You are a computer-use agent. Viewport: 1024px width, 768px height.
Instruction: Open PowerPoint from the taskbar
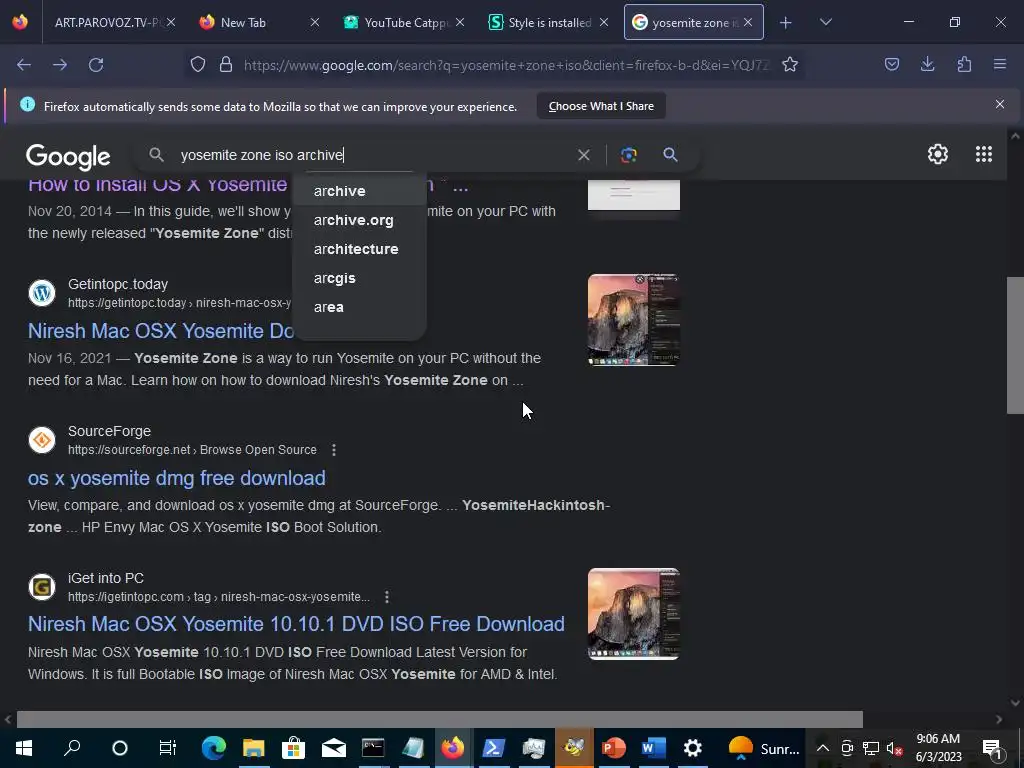pyautogui.click(x=613, y=748)
